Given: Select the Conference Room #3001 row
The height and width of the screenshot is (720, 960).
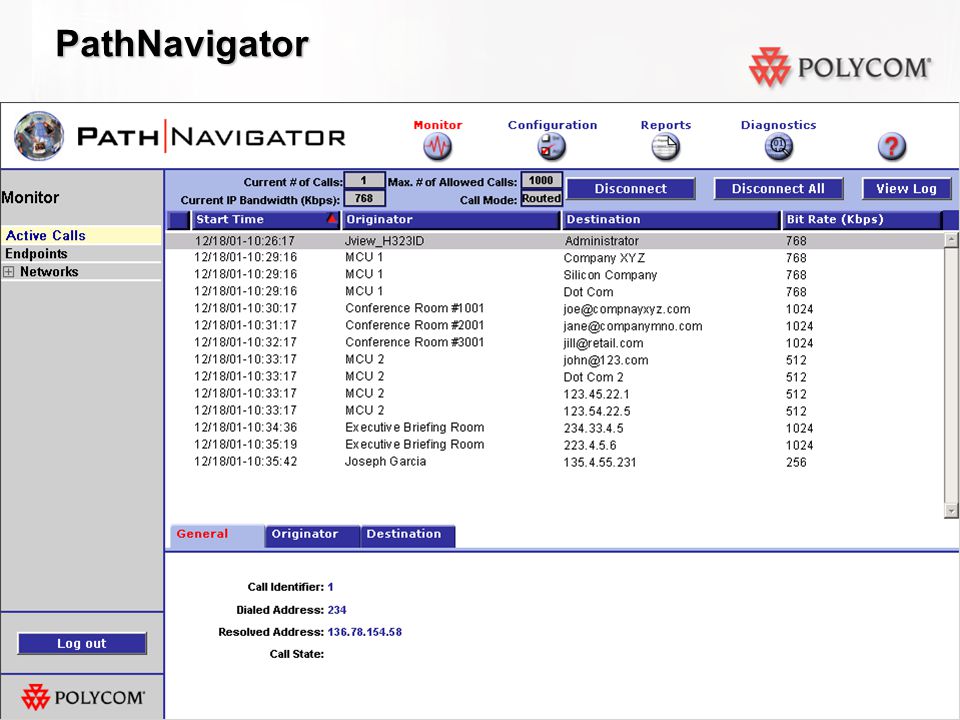Looking at the screenshot, I should tap(555, 343).
